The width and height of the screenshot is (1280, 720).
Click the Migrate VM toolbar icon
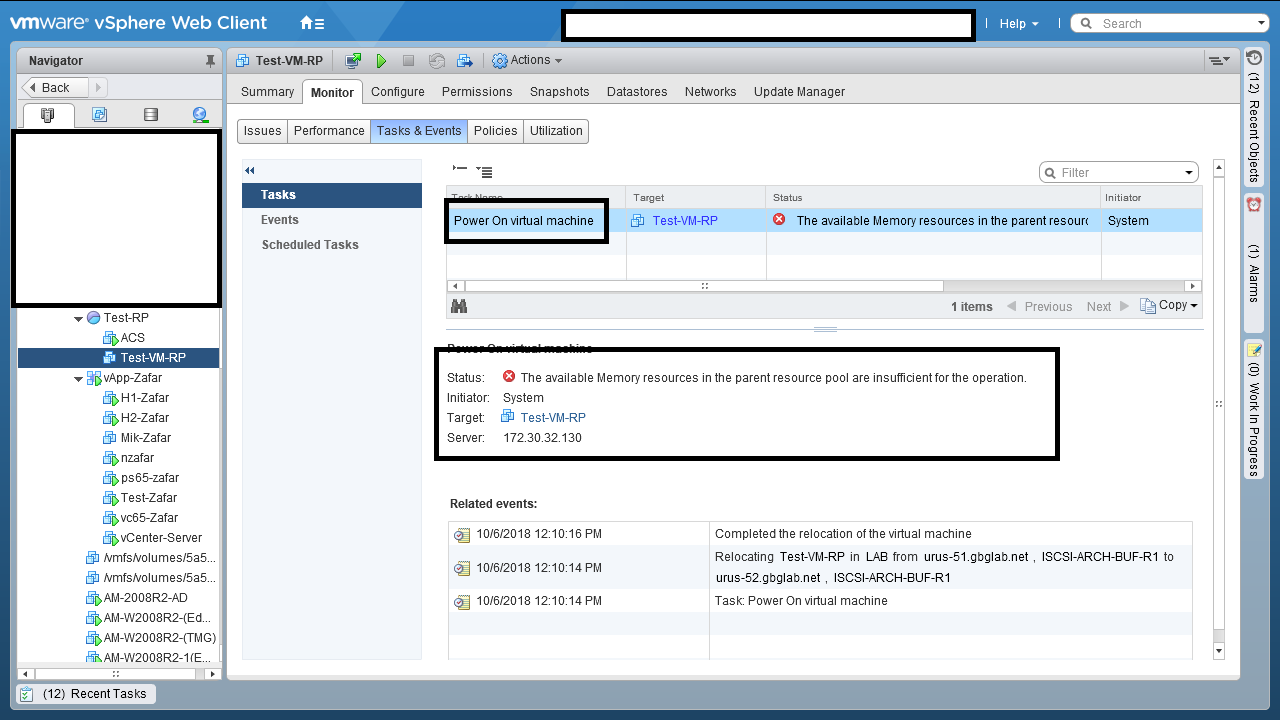tap(465, 61)
